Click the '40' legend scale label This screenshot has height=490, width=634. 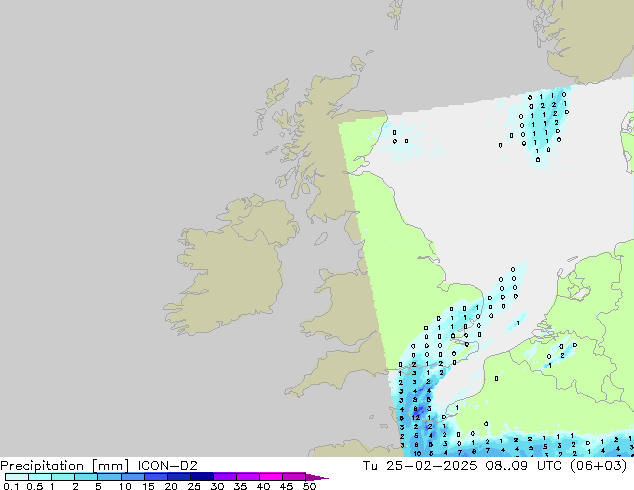[x=263, y=486]
